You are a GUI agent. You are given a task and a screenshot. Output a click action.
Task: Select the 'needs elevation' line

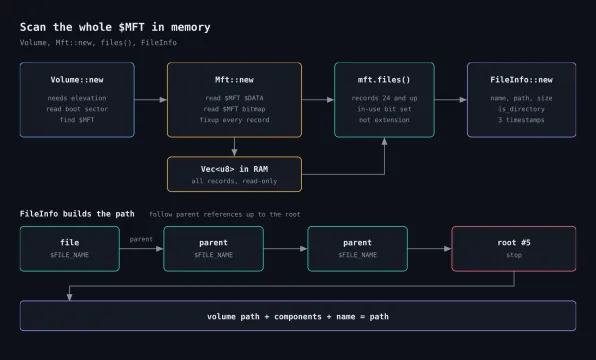tap(77, 98)
